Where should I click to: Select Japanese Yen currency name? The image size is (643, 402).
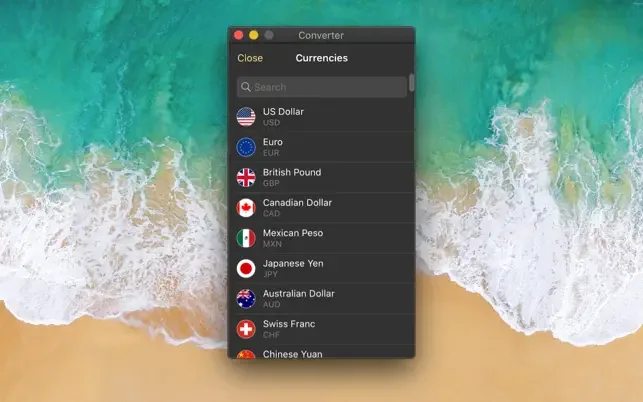[293, 263]
